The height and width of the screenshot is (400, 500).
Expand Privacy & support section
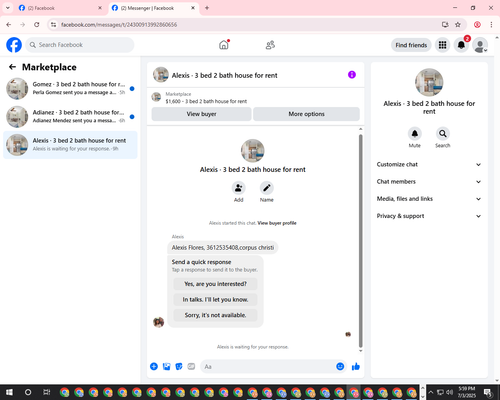(x=429, y=216)
